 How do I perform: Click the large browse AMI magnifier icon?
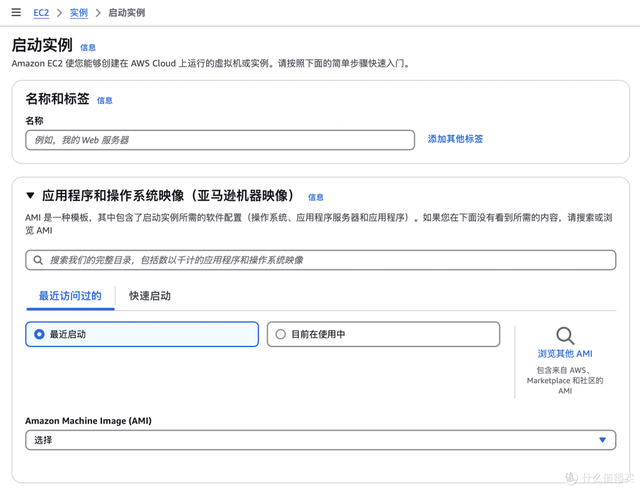pos(565,336)
